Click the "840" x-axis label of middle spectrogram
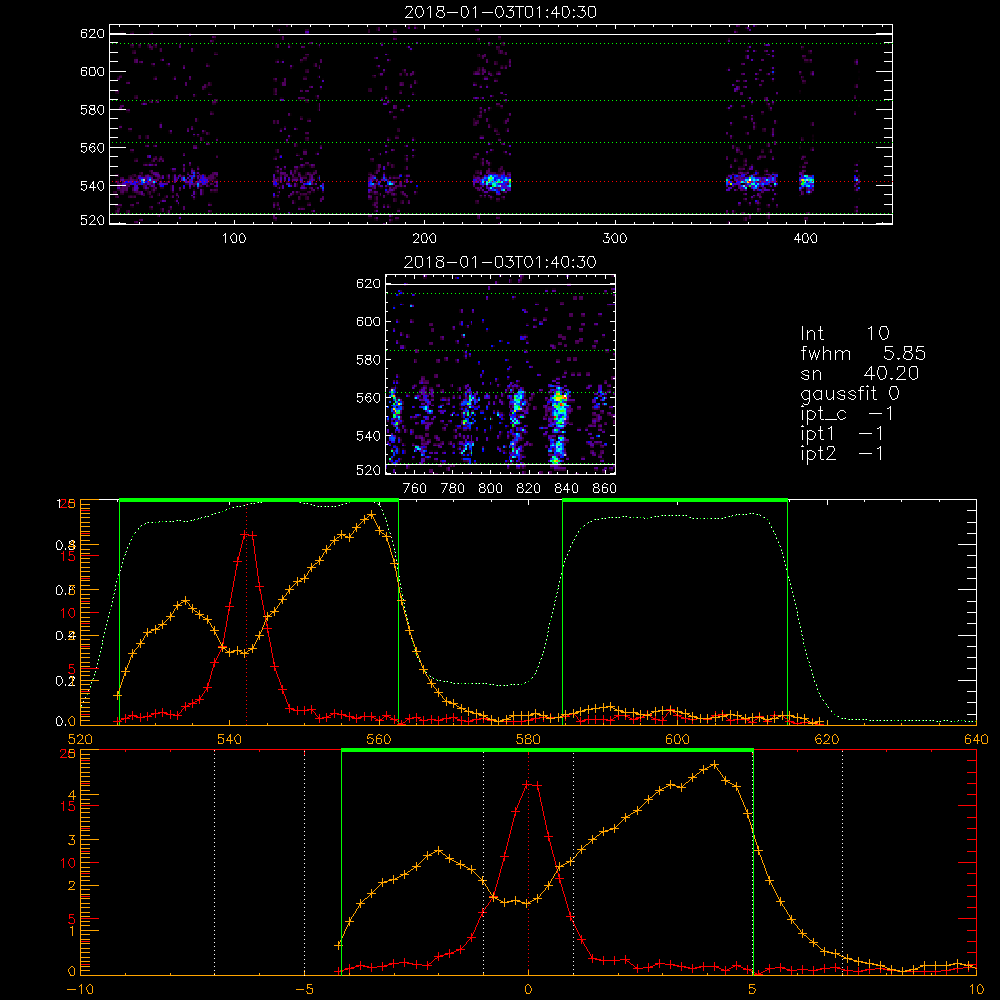 point(566,489)
